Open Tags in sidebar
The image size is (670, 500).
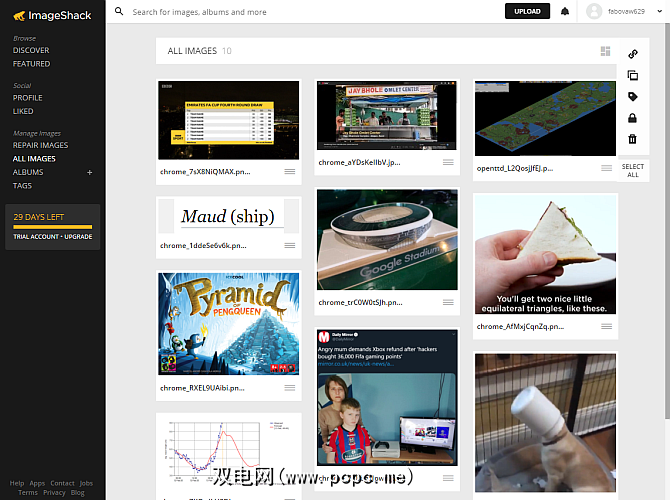[22, 186]
